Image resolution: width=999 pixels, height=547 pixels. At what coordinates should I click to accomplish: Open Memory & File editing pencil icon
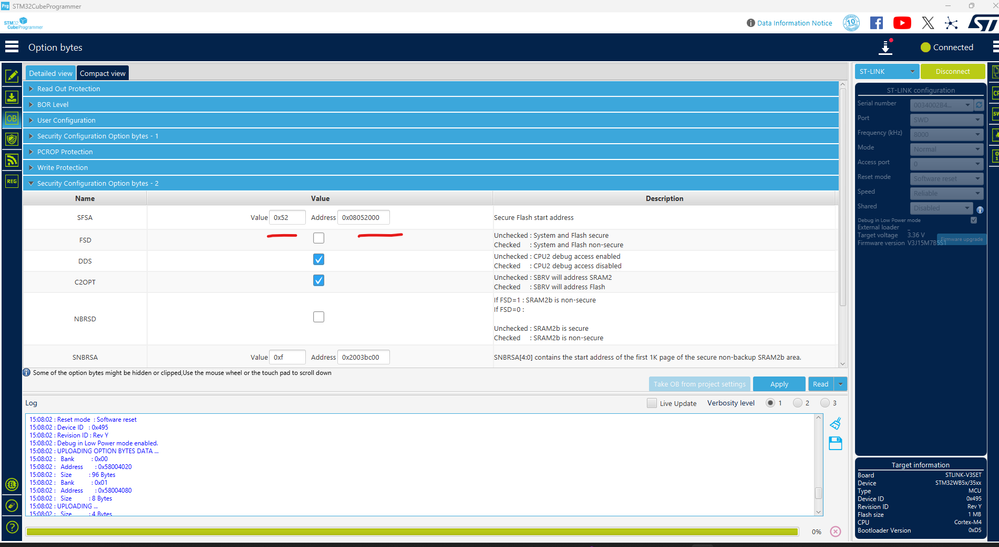pyautogui.click(x=11, y=76)
